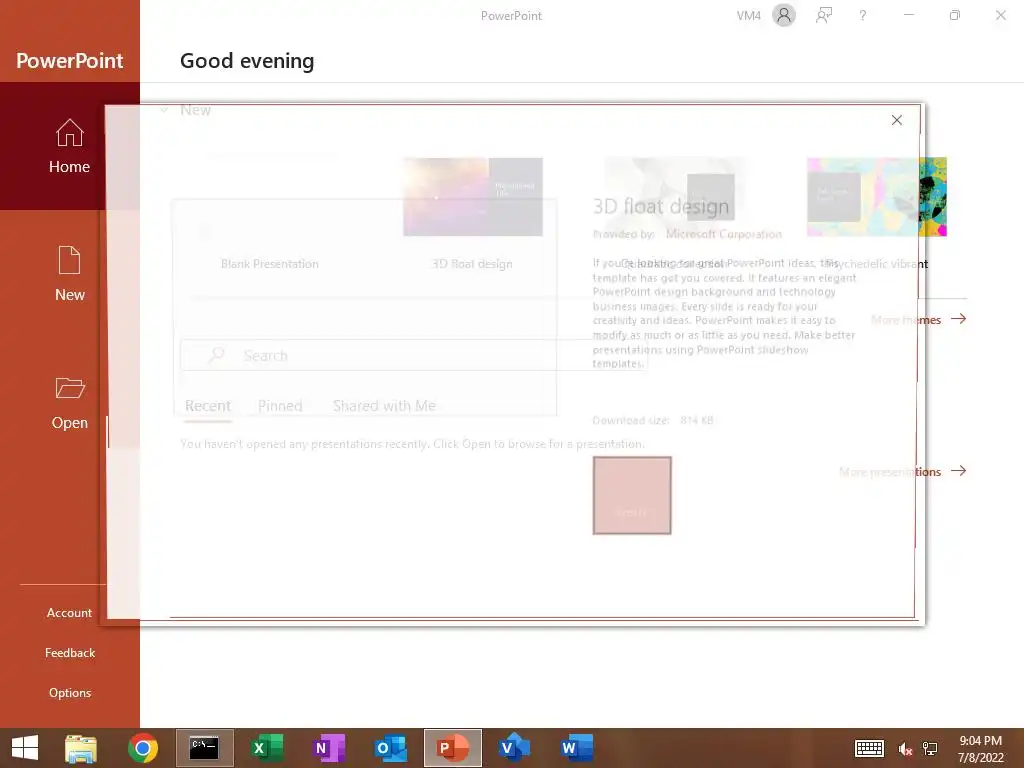Image resolution: width=1024 pixels, height=768 pixels.
Task: Open PowerPoint Options
Action: coord(69,692)
